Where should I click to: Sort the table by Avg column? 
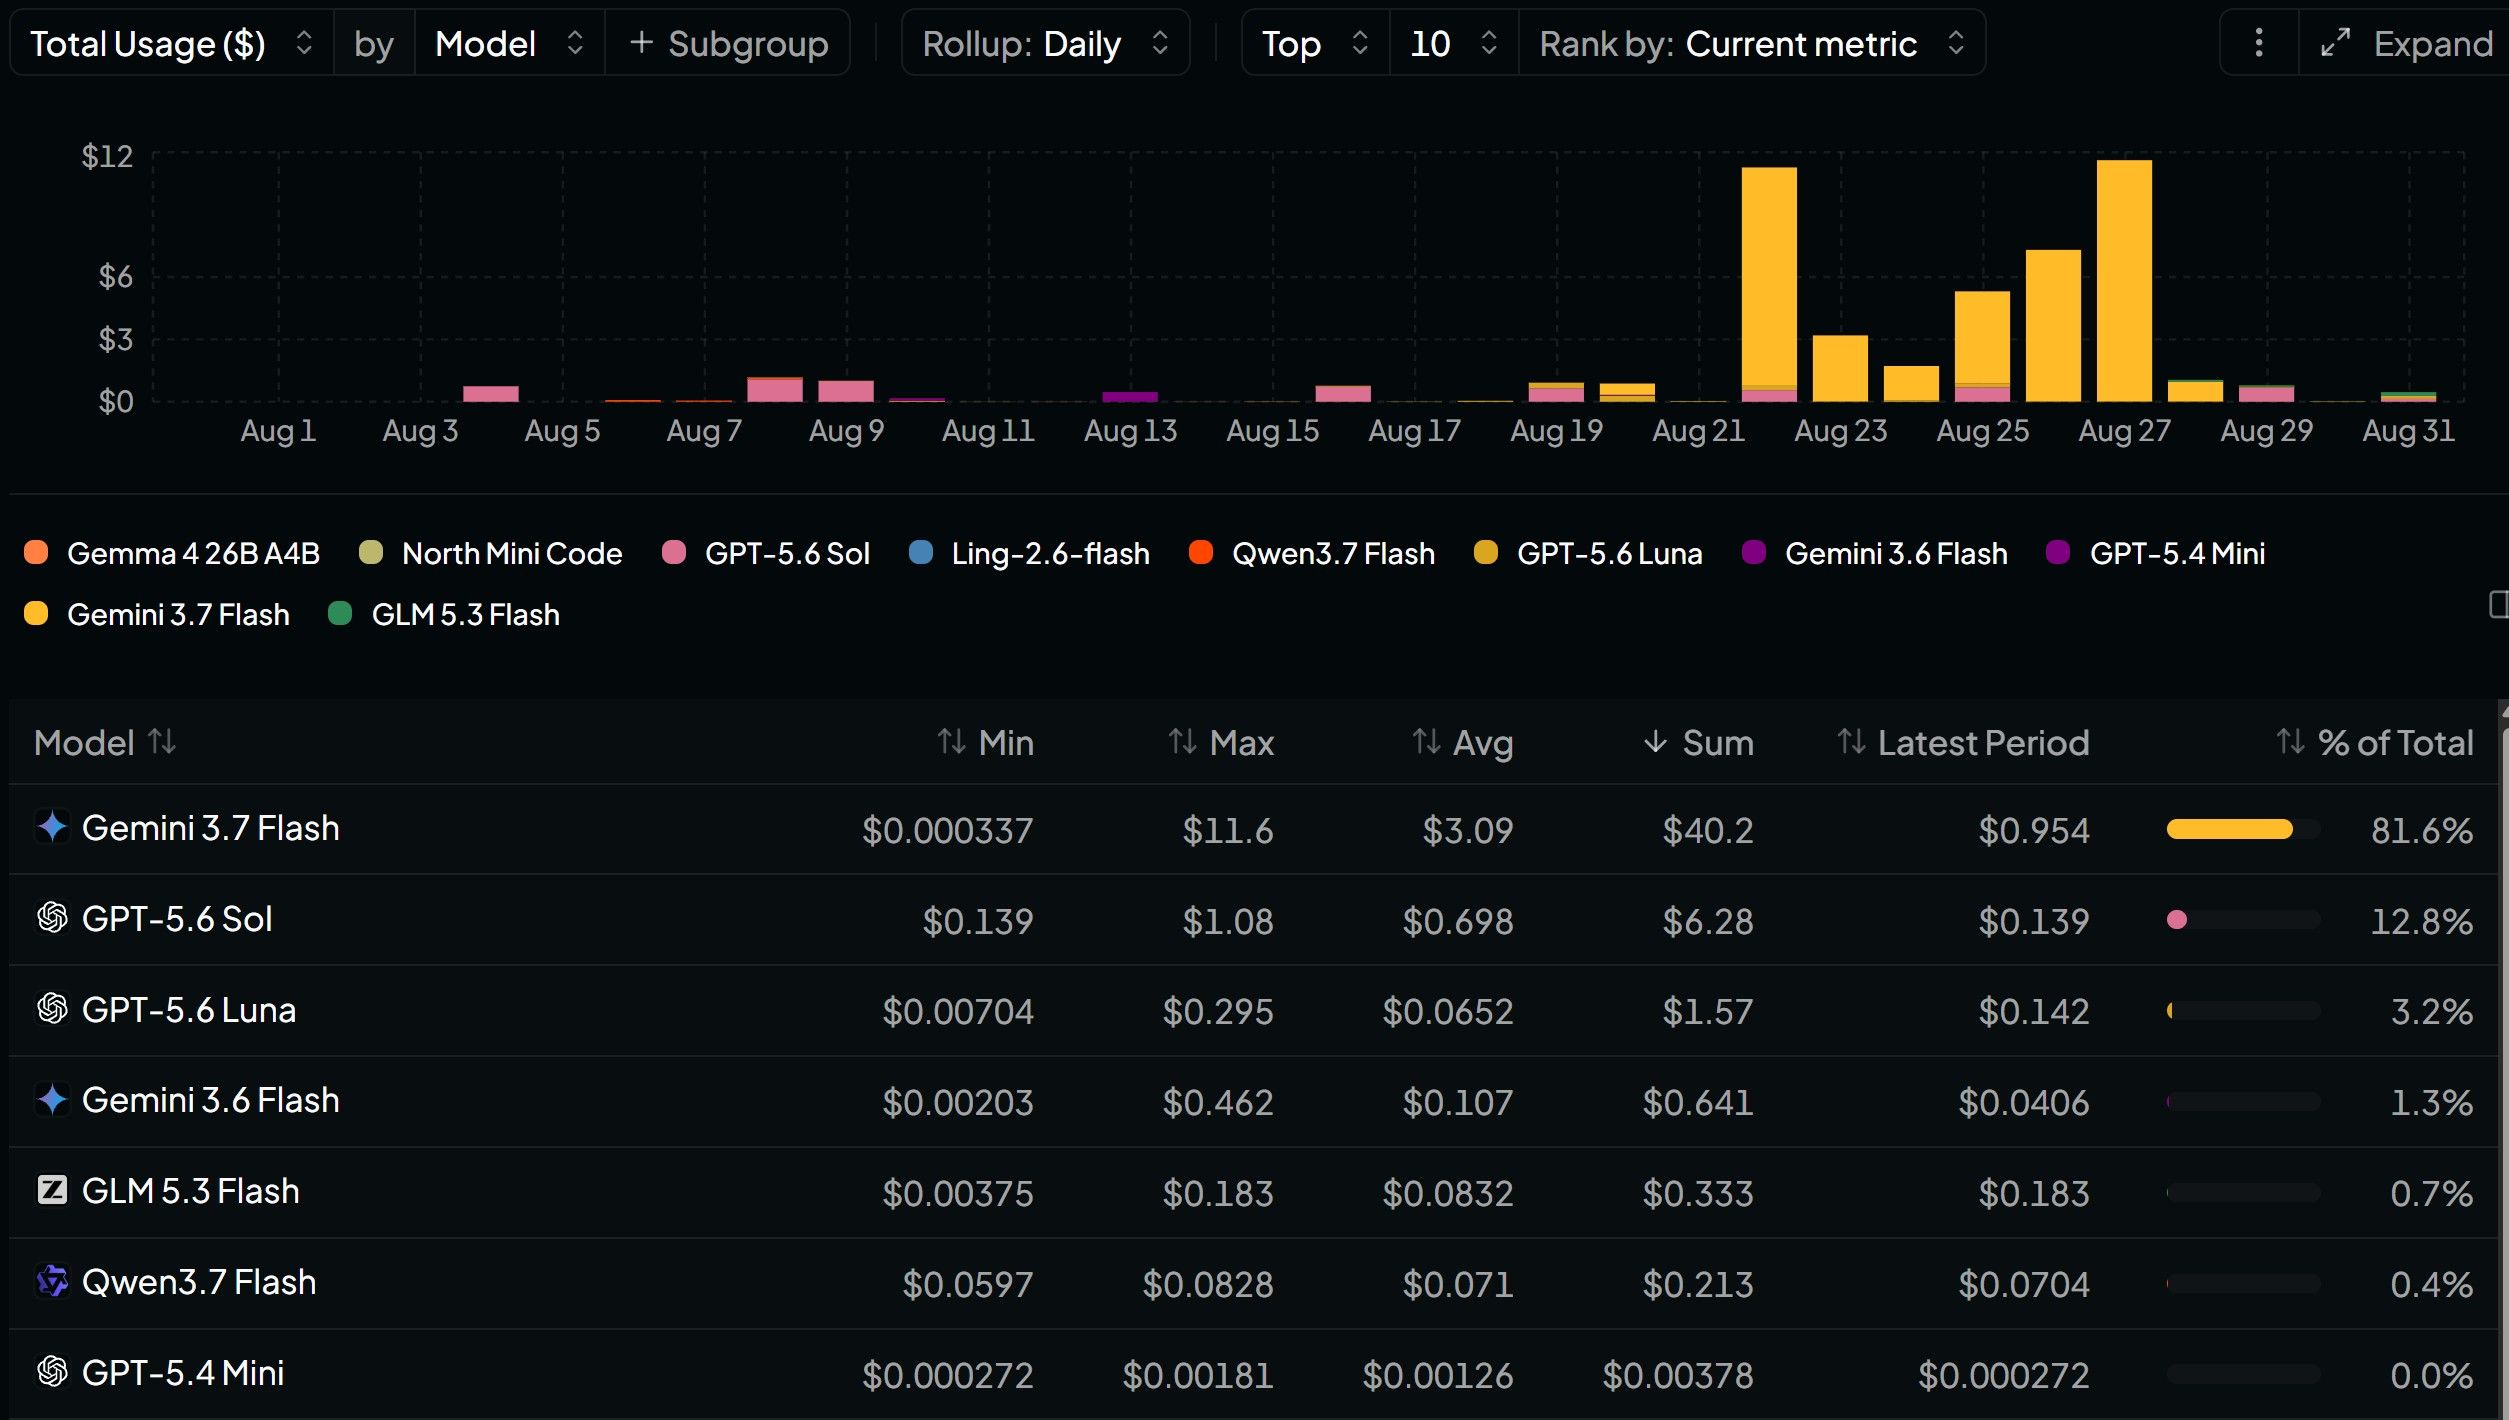pos(1462,743)
